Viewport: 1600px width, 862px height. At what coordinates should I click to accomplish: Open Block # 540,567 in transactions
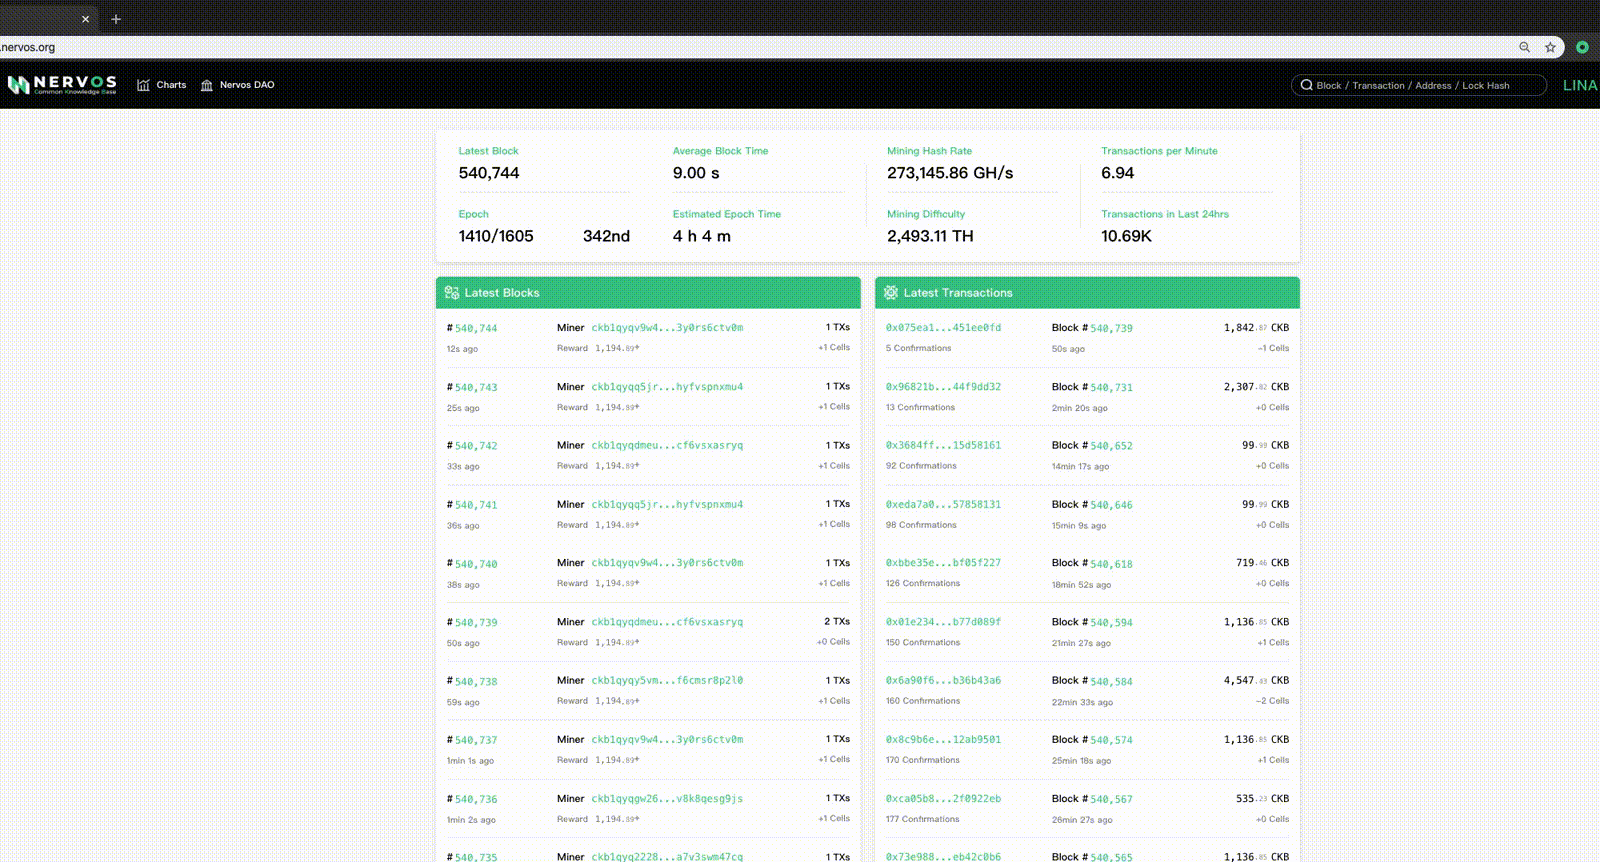1111,799
